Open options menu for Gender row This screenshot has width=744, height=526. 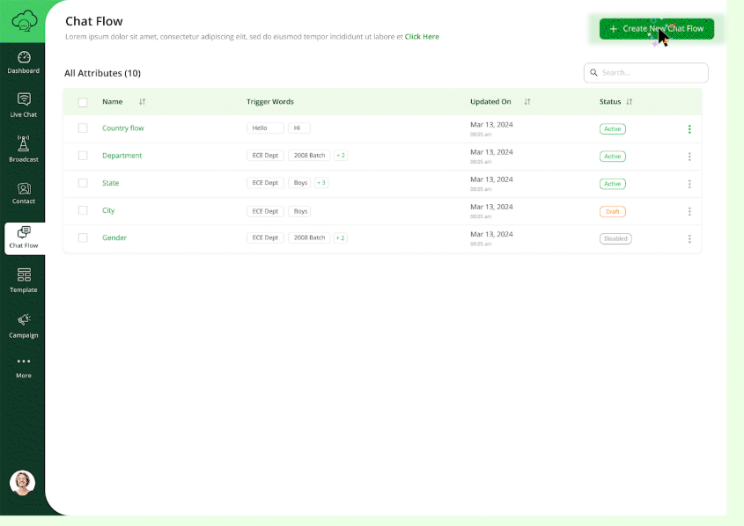[689, 239]
